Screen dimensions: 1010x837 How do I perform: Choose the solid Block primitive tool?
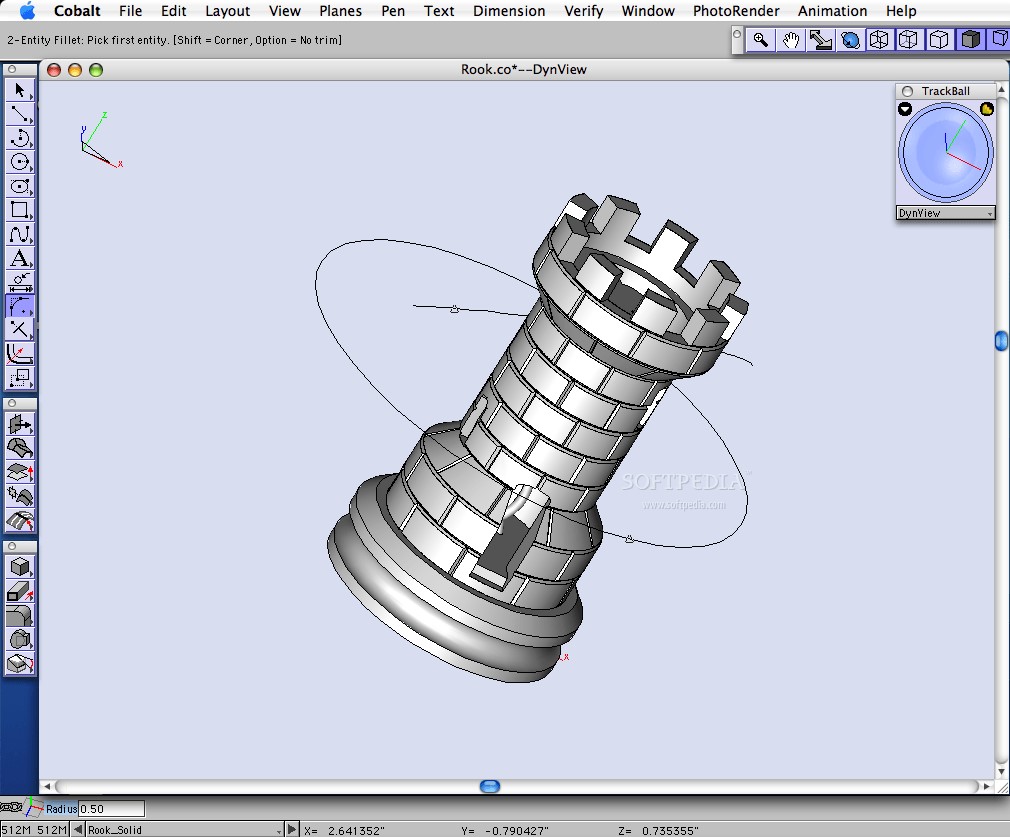pyautogui.click(x=20, y=567)
